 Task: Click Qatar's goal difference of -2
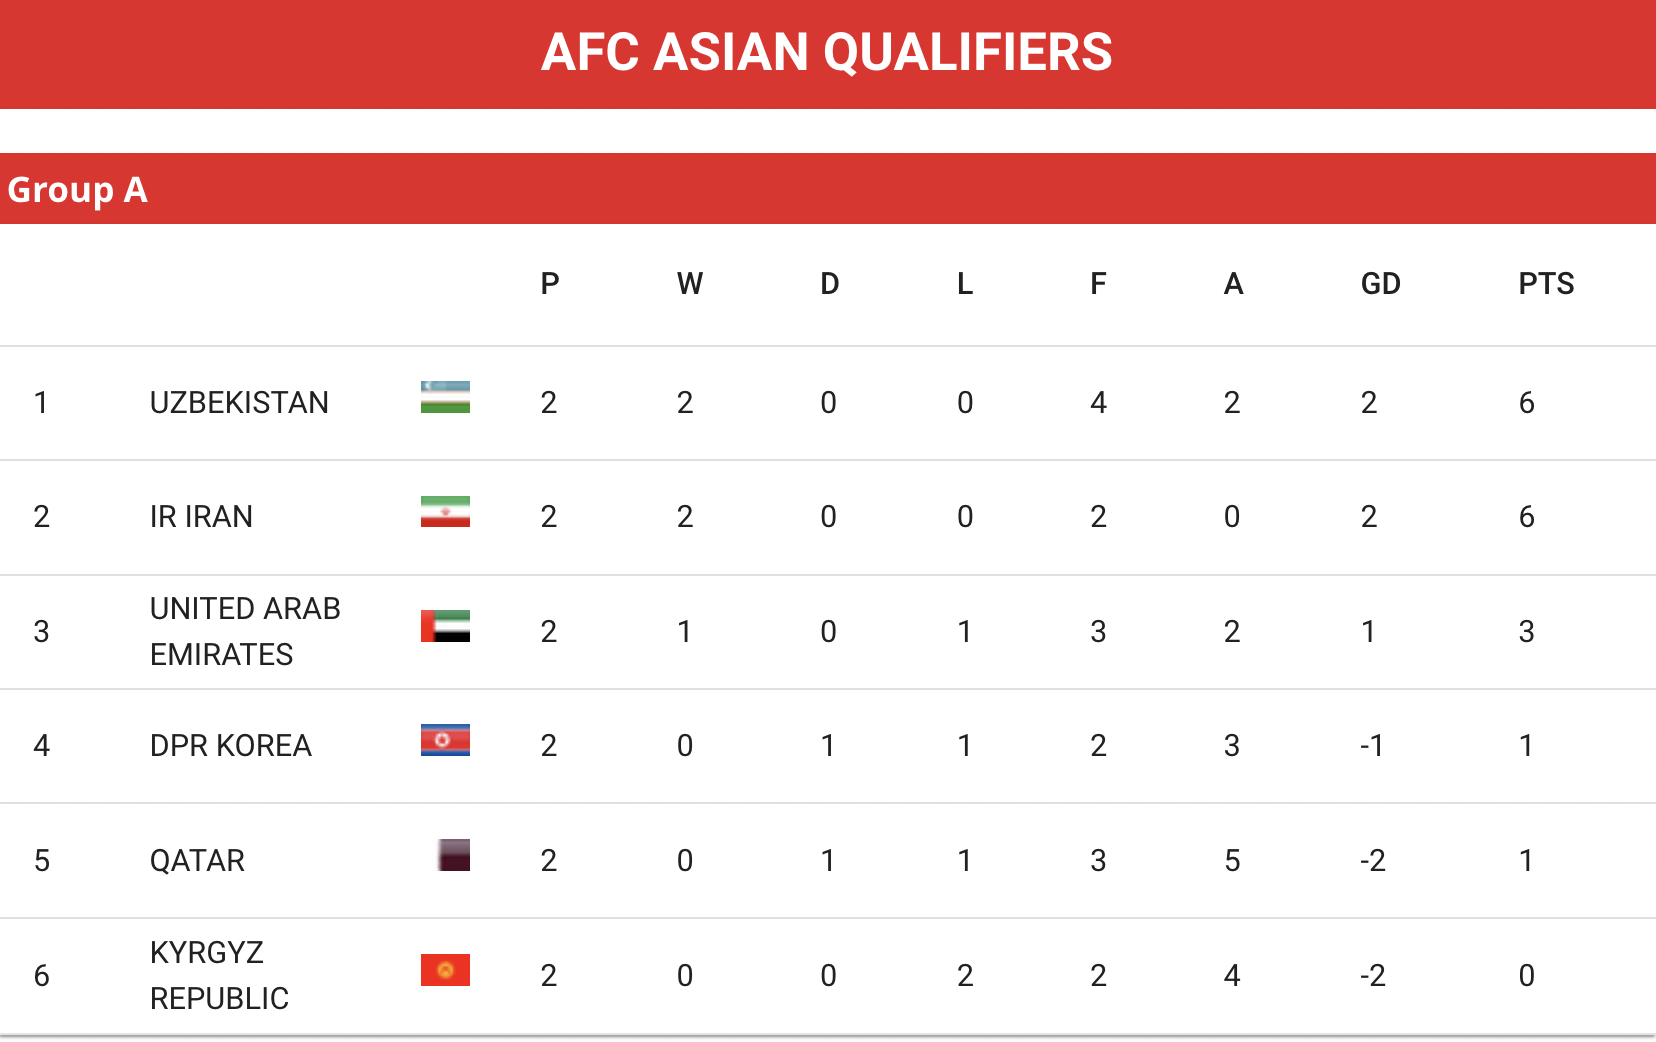click(1372, 860)
